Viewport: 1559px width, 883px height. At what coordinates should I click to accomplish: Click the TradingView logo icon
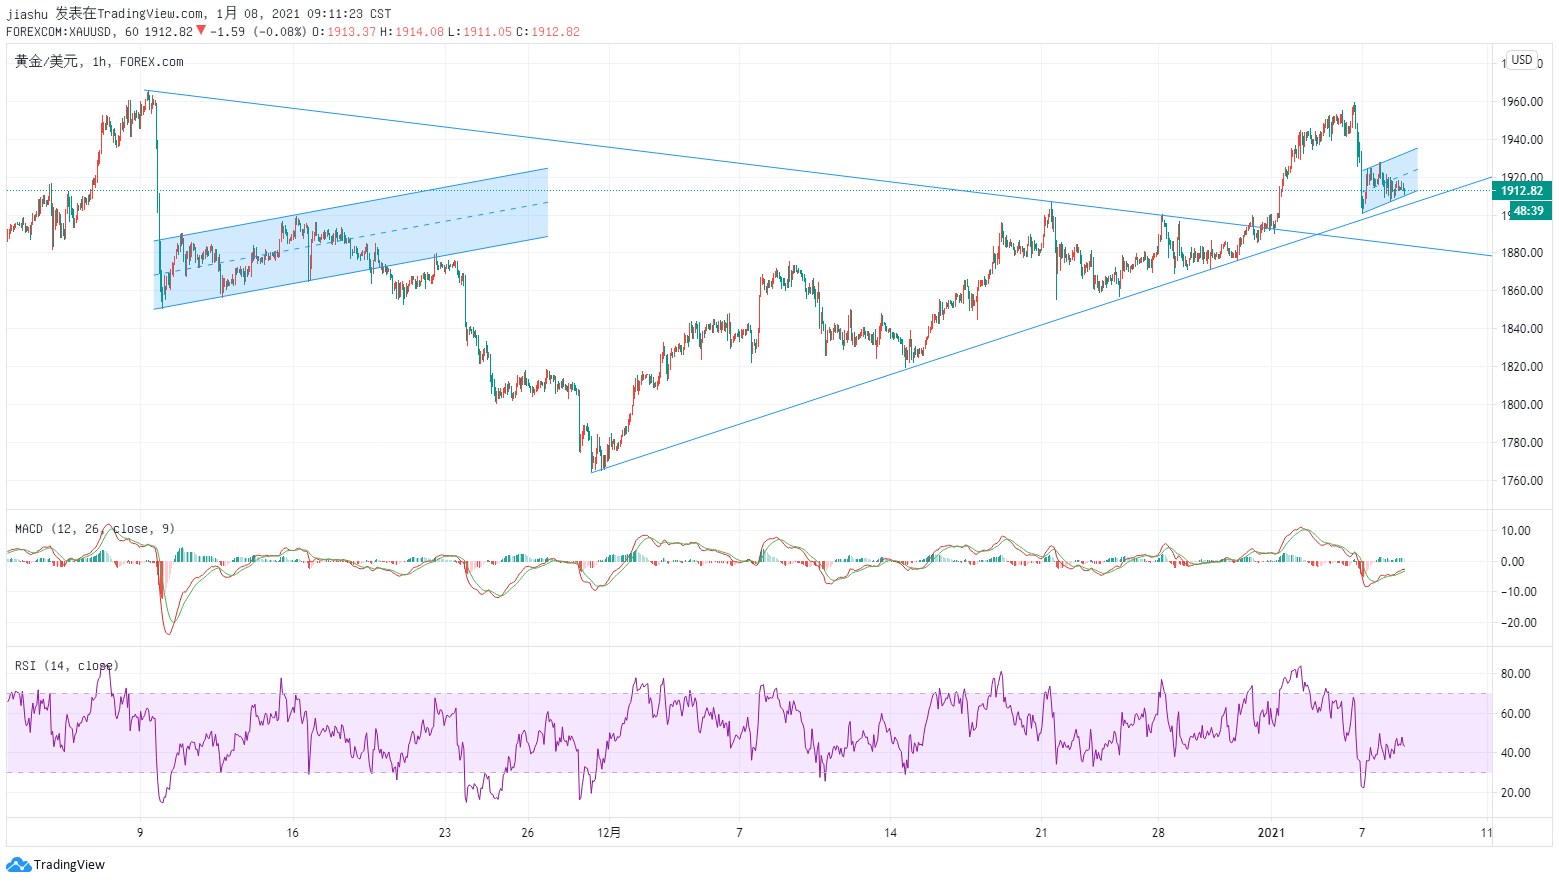click(18, 865)
